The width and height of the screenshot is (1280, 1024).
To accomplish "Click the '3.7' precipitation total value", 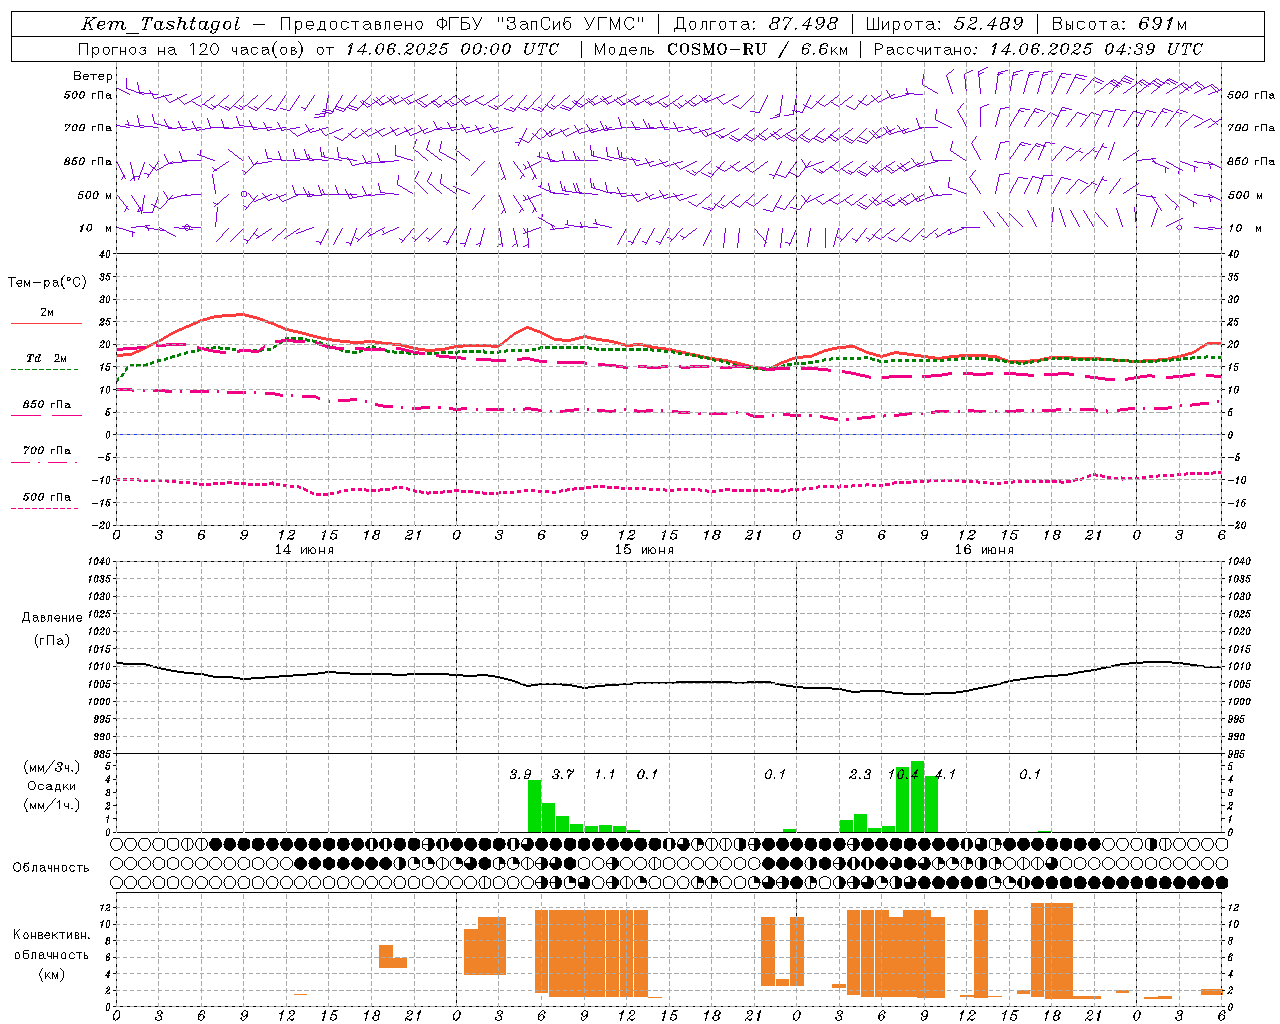I will (563, 774).
